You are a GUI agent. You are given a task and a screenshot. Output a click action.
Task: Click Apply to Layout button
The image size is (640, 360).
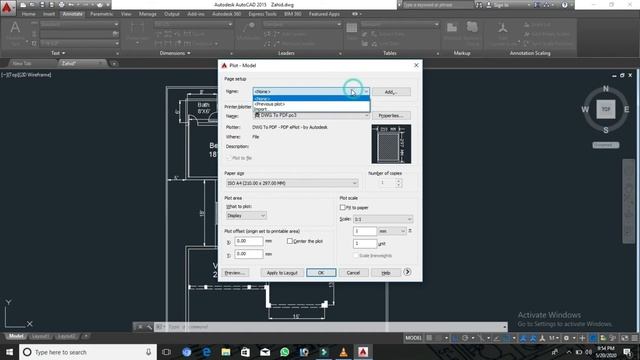[x=282, y=273]
